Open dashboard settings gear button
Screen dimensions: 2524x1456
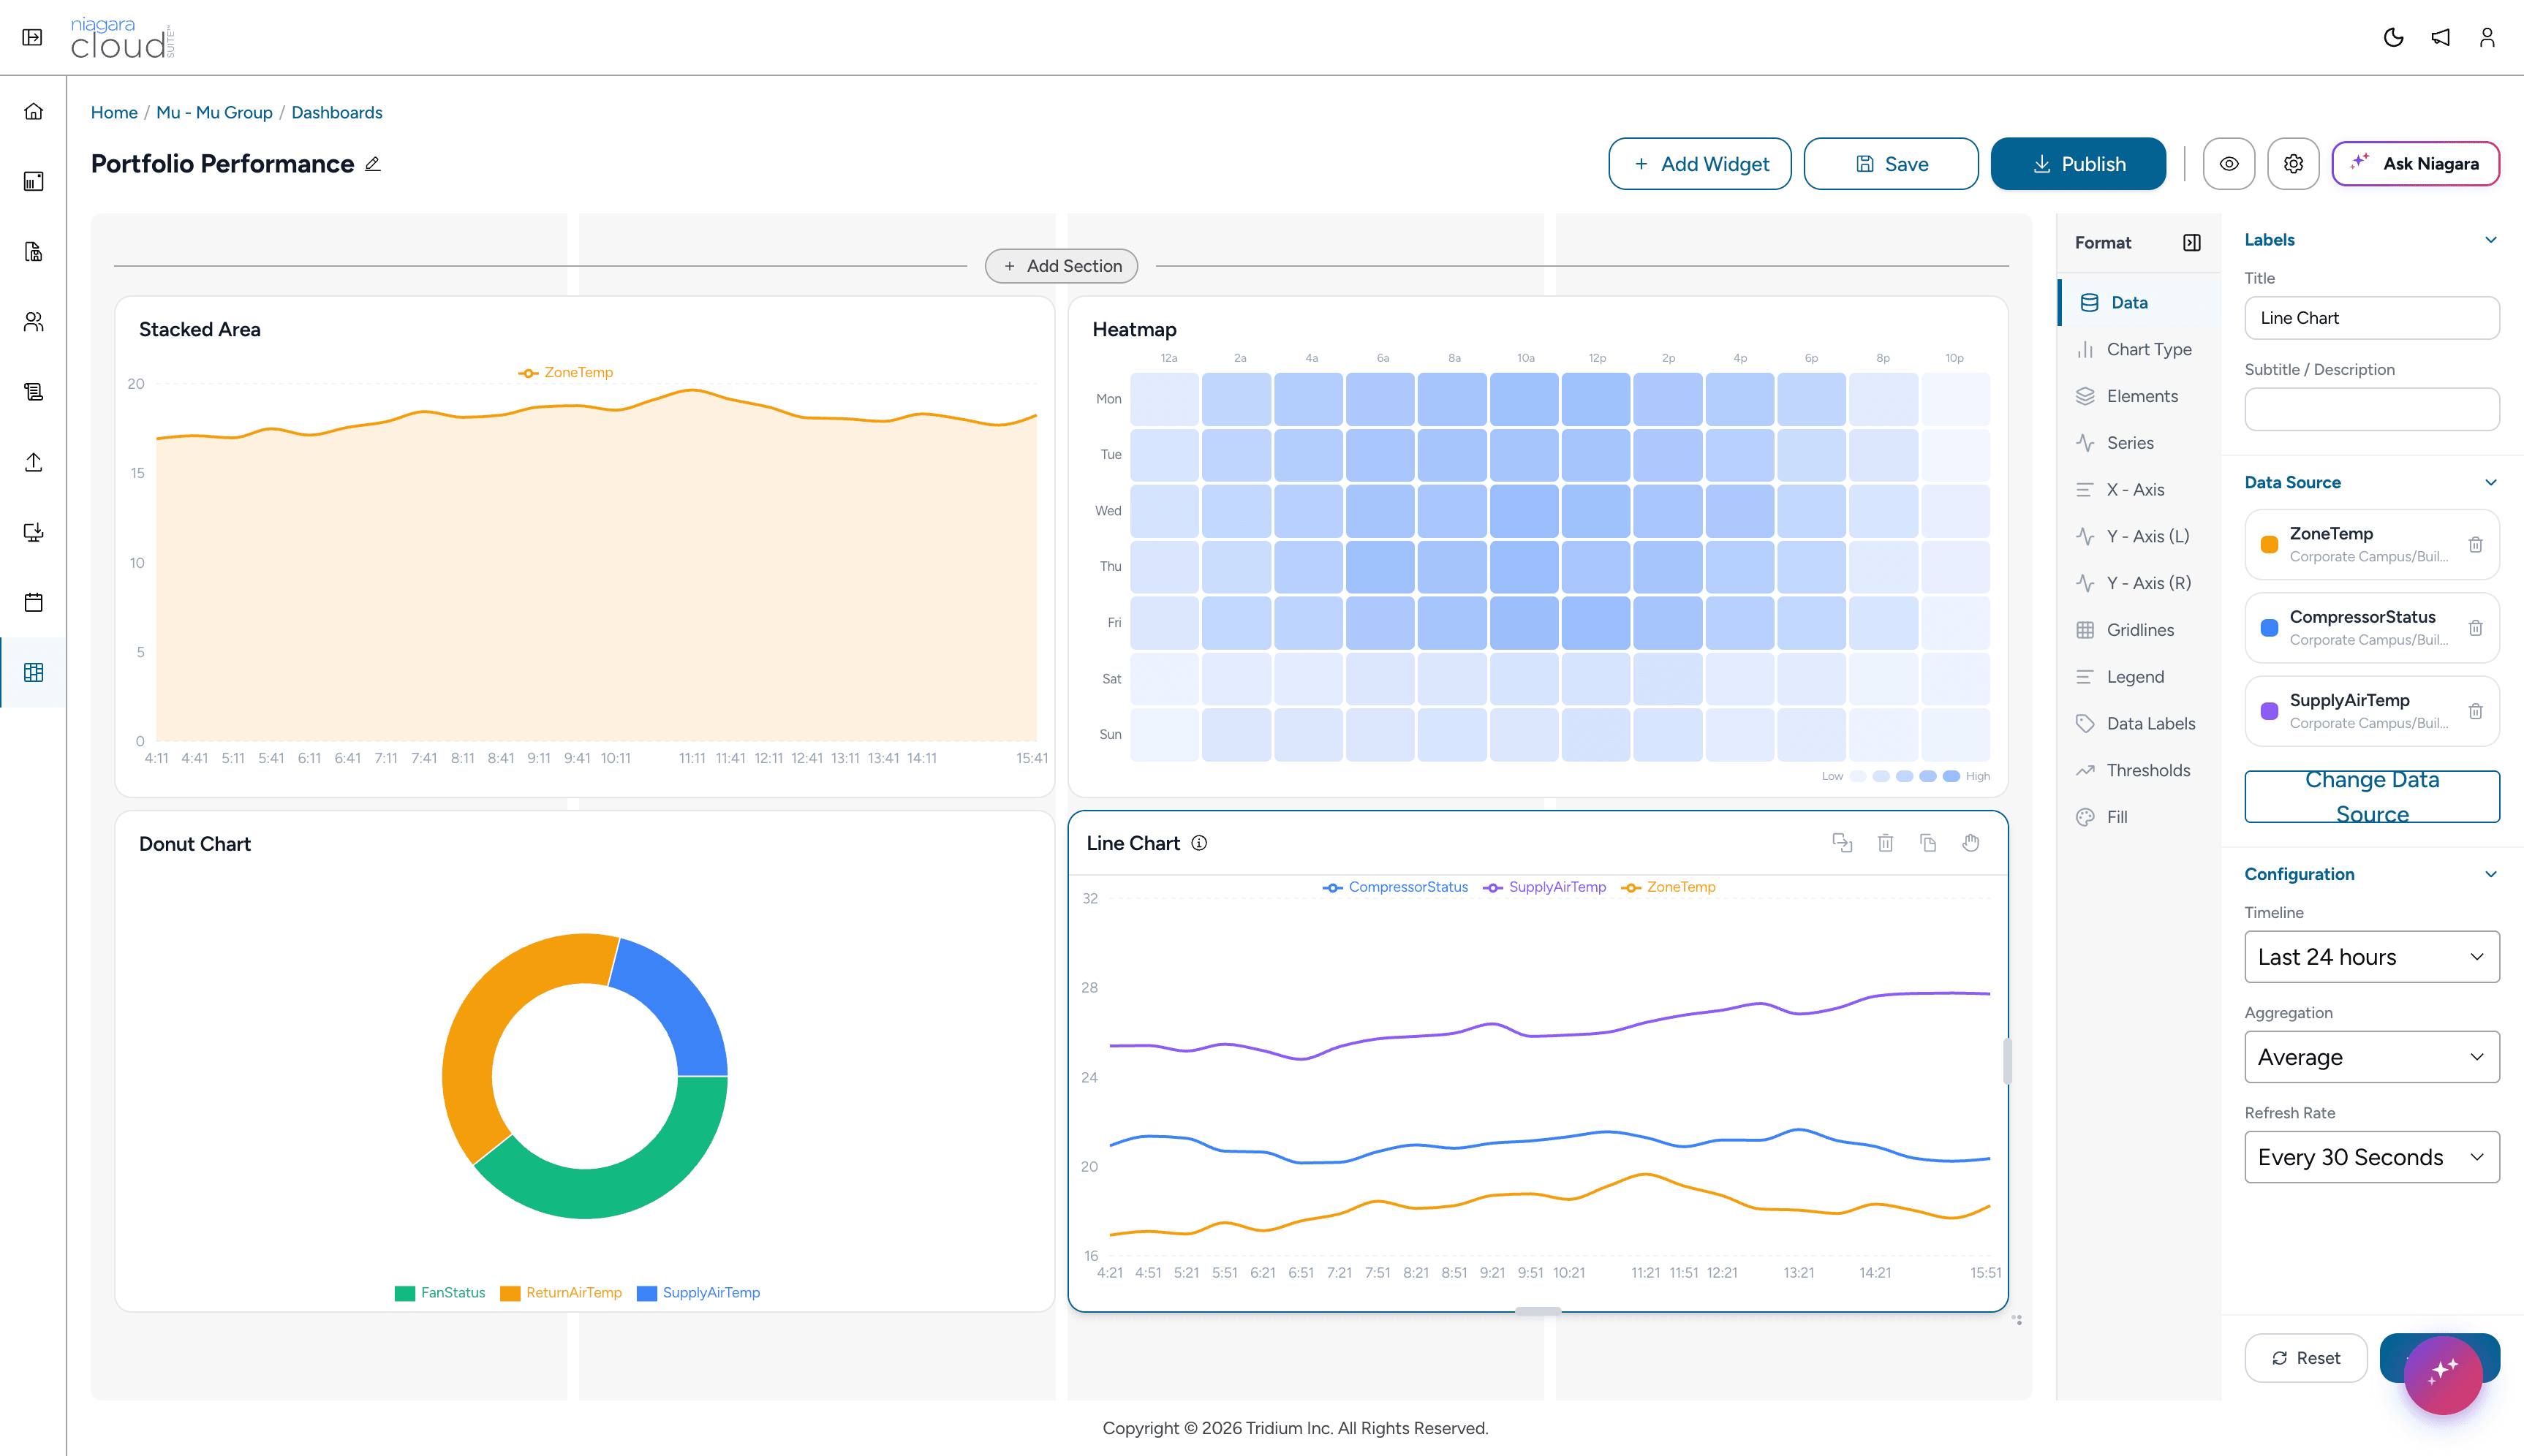pyautogui.click(x=2293, y=164)
